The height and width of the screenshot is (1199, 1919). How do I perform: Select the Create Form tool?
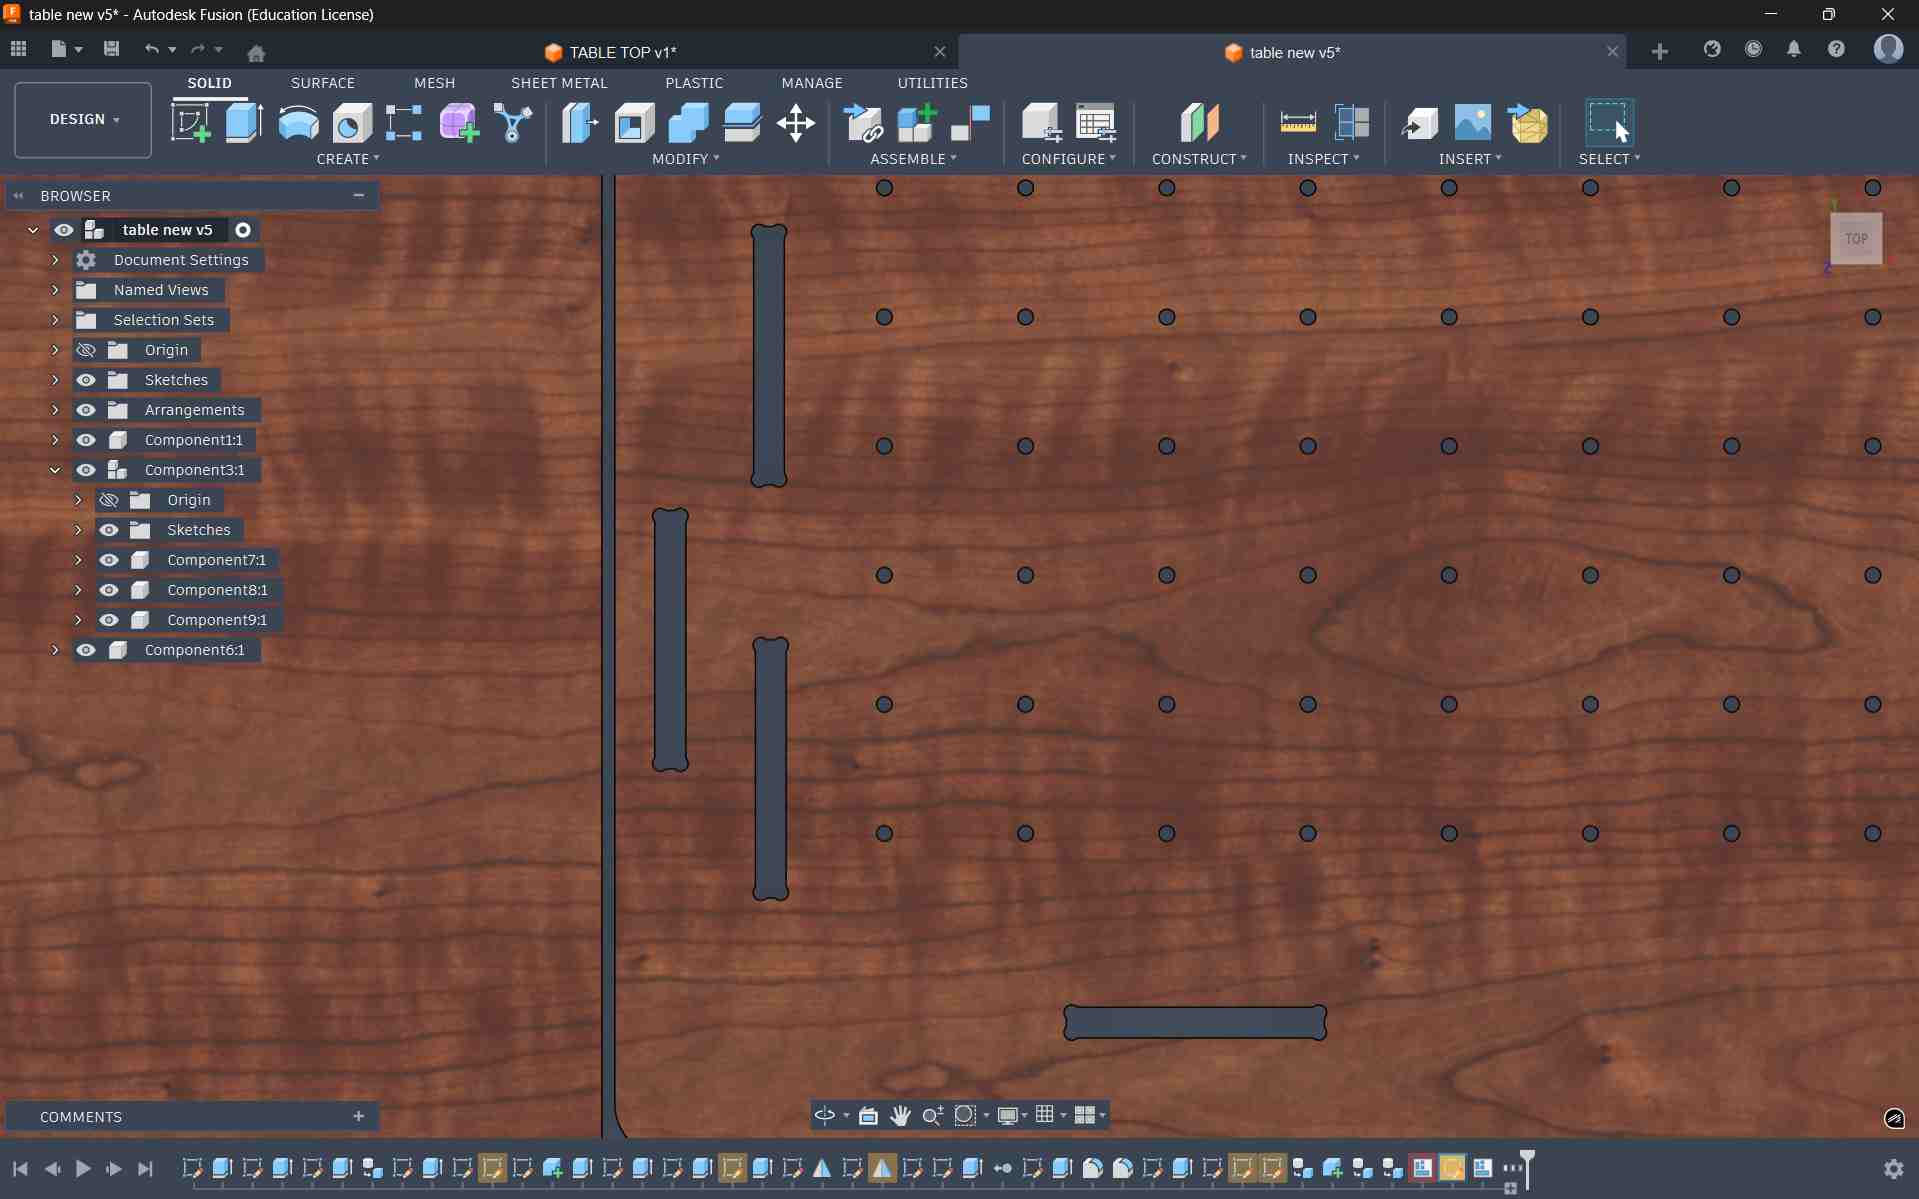[x=459, y=123]
